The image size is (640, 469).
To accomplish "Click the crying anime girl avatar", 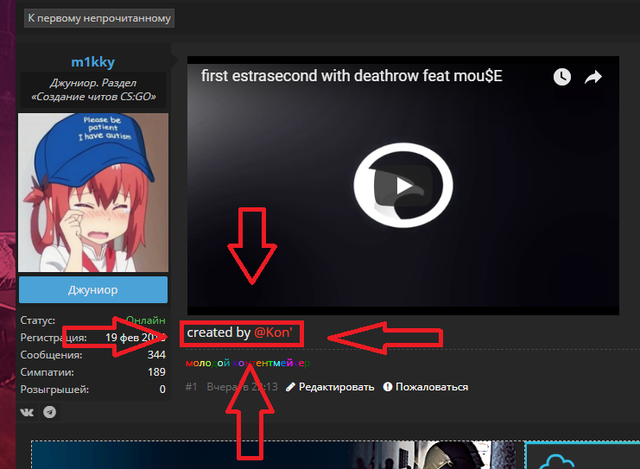I will click(x=93, y=192).
